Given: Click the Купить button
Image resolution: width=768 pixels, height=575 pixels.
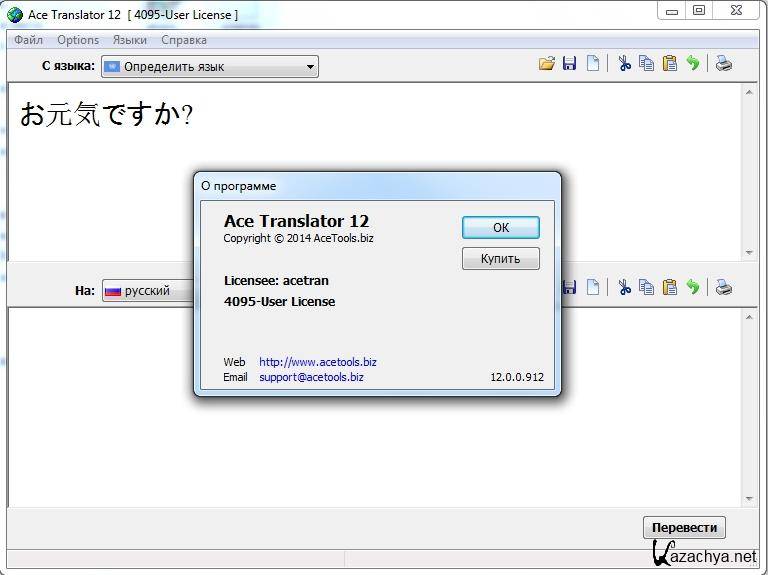Looking at the screenshot, I should (500, 259).
